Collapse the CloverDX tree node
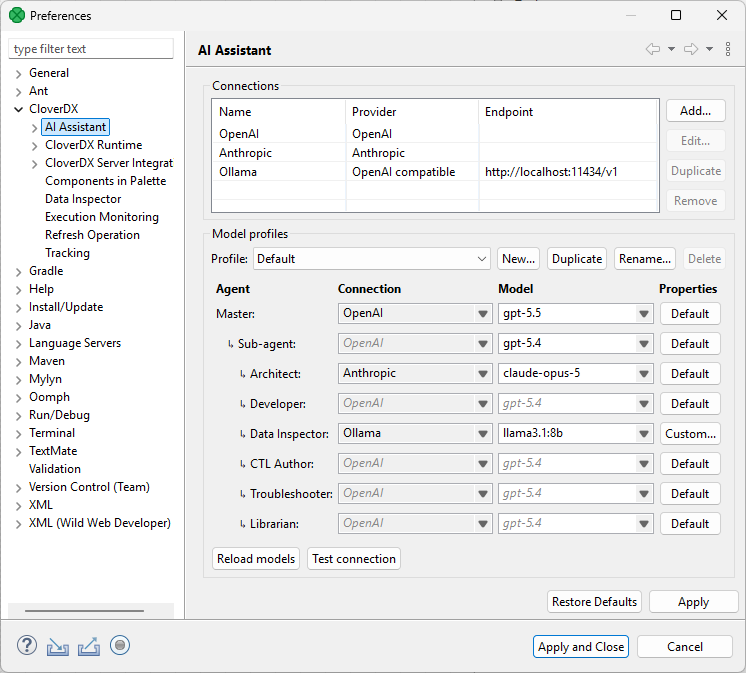 [x=19, y=110]
